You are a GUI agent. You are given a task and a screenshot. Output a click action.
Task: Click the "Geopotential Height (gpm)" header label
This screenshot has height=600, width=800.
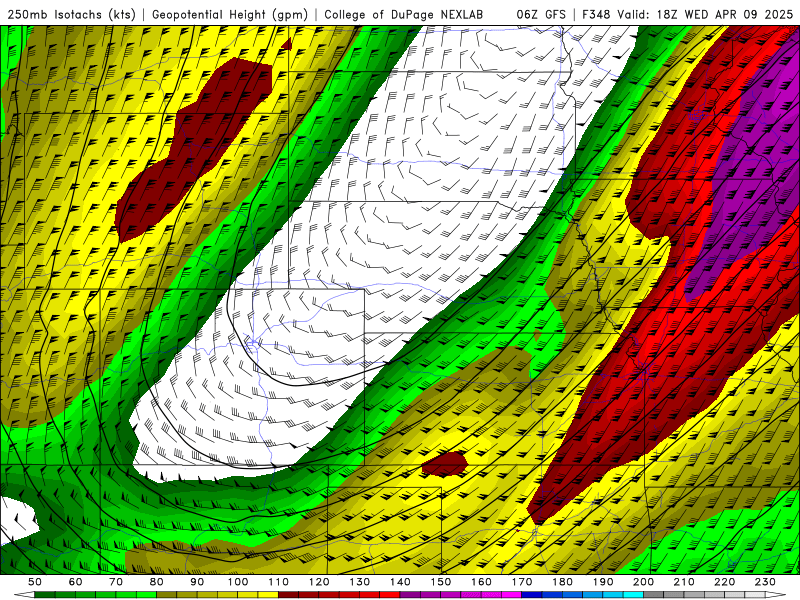tap(230, 15)
